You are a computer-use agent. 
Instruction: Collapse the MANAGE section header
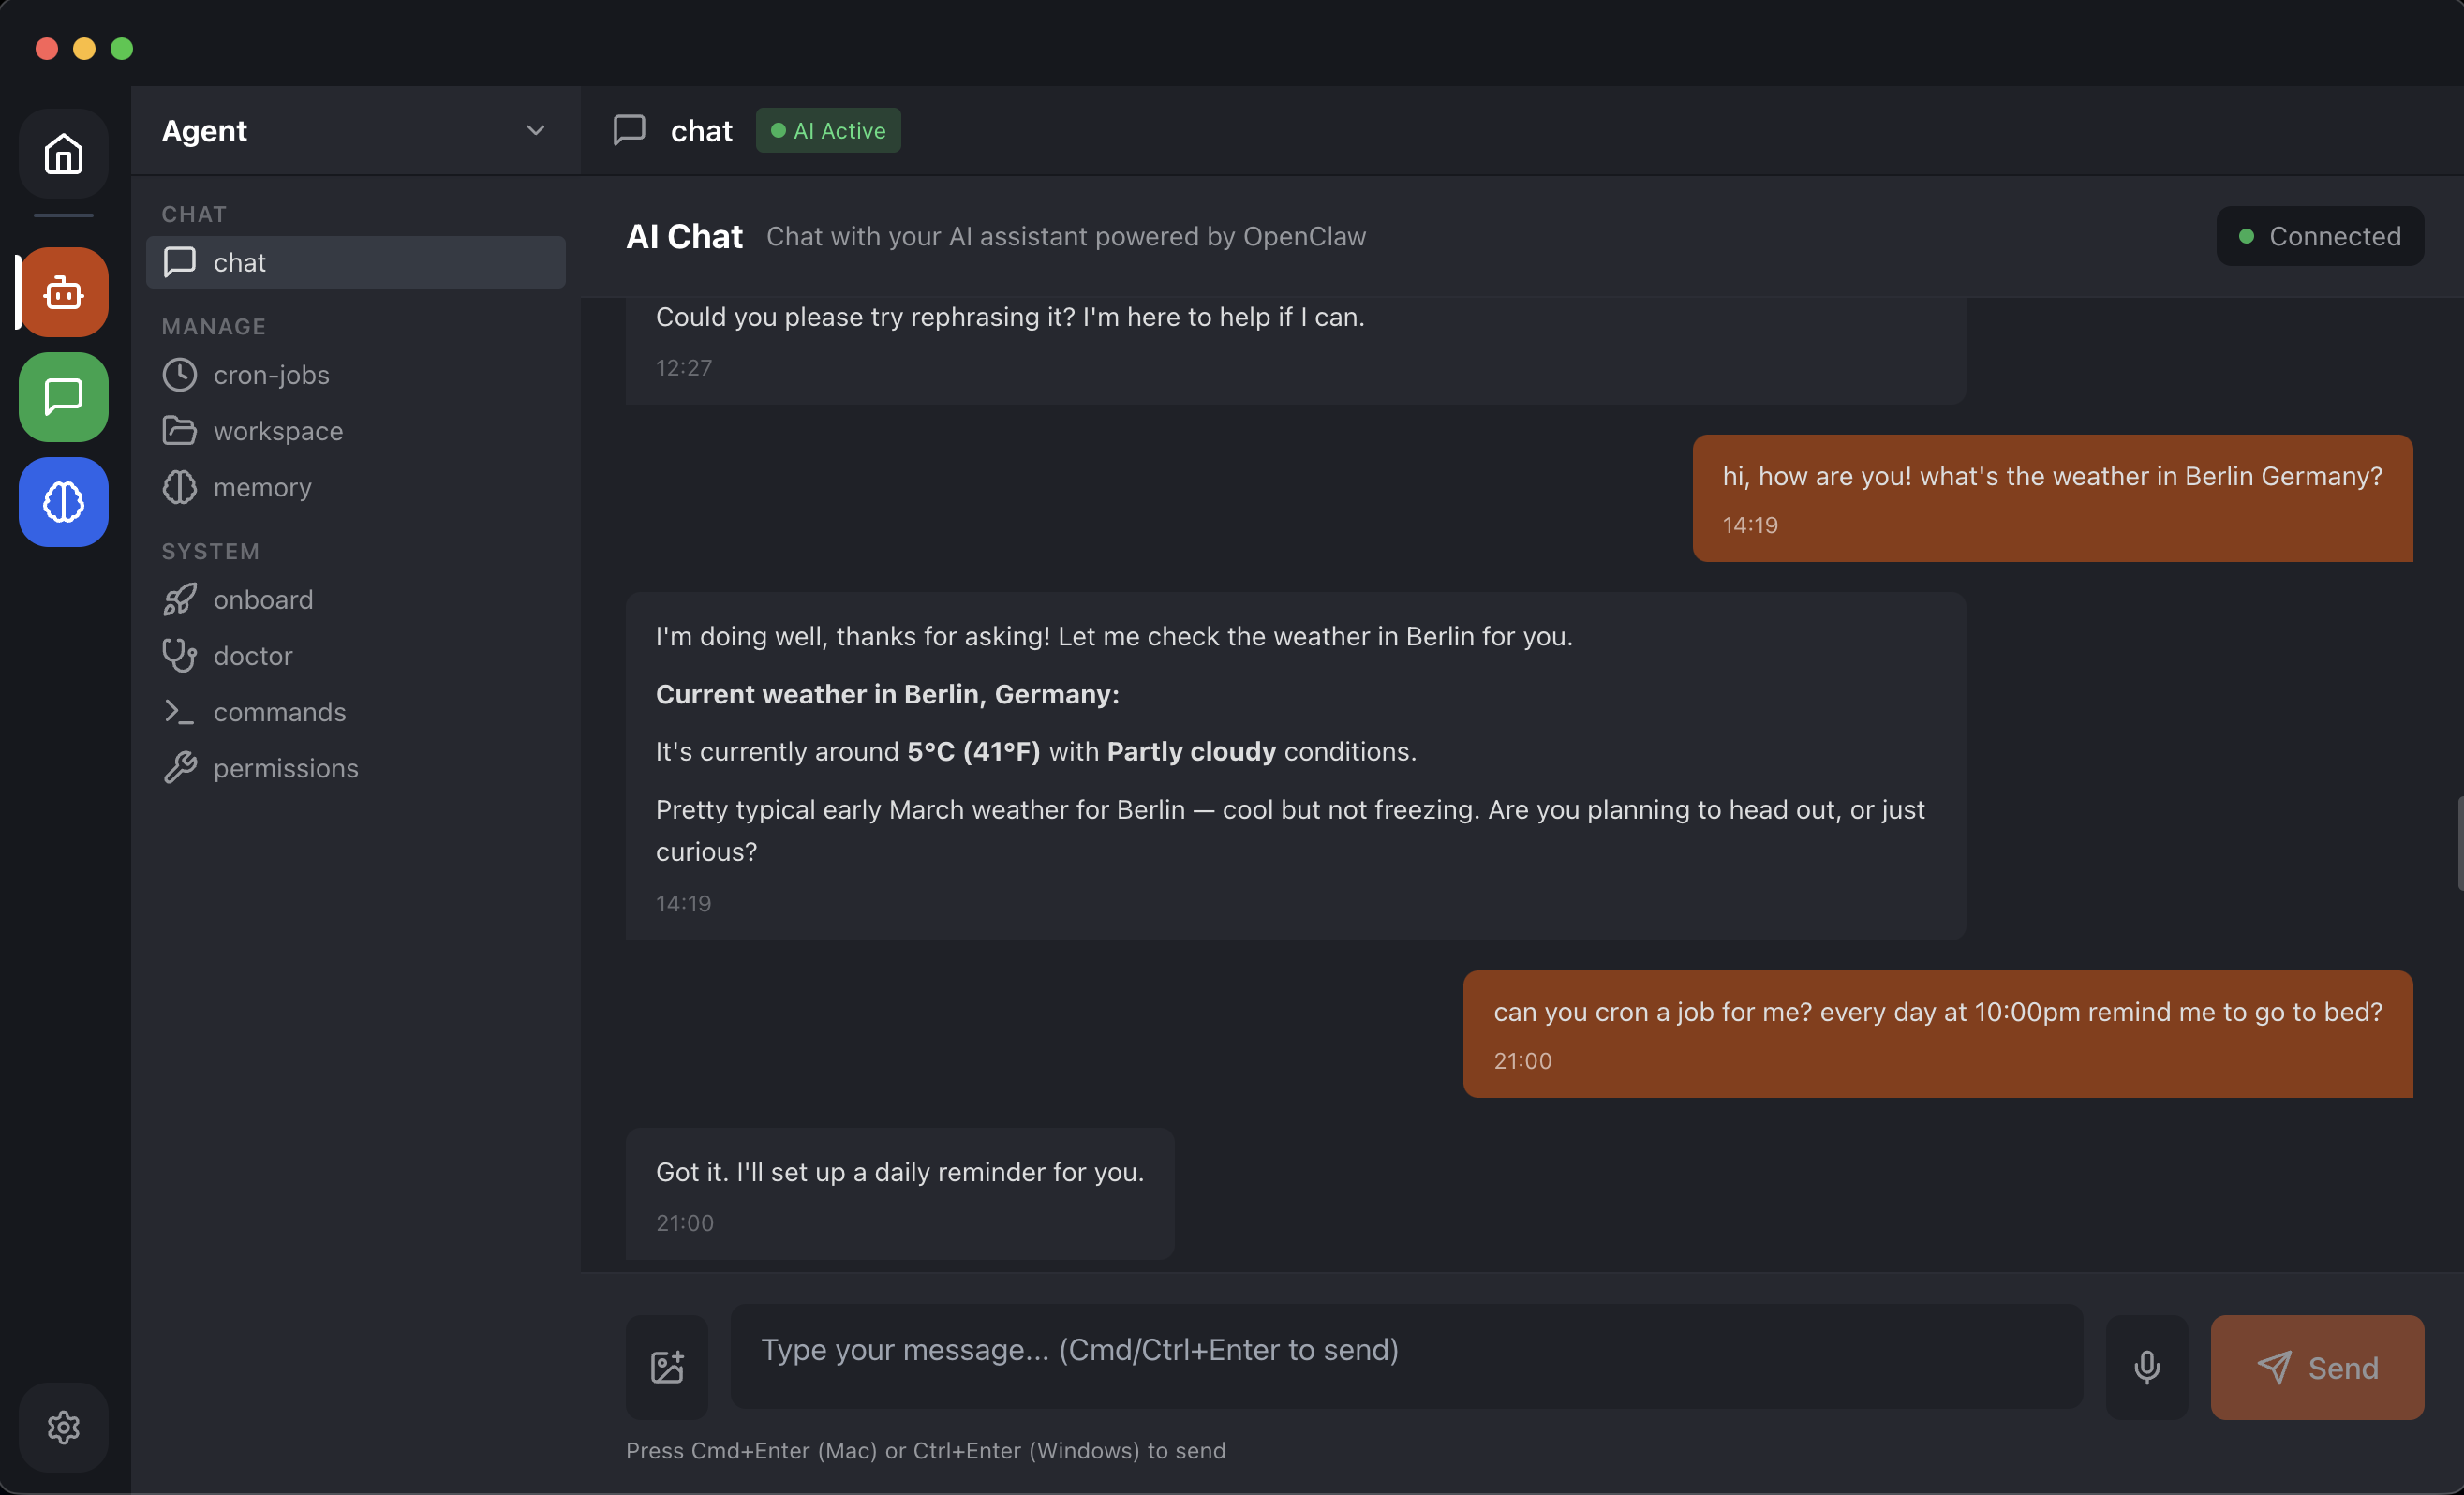coord(214,326)
